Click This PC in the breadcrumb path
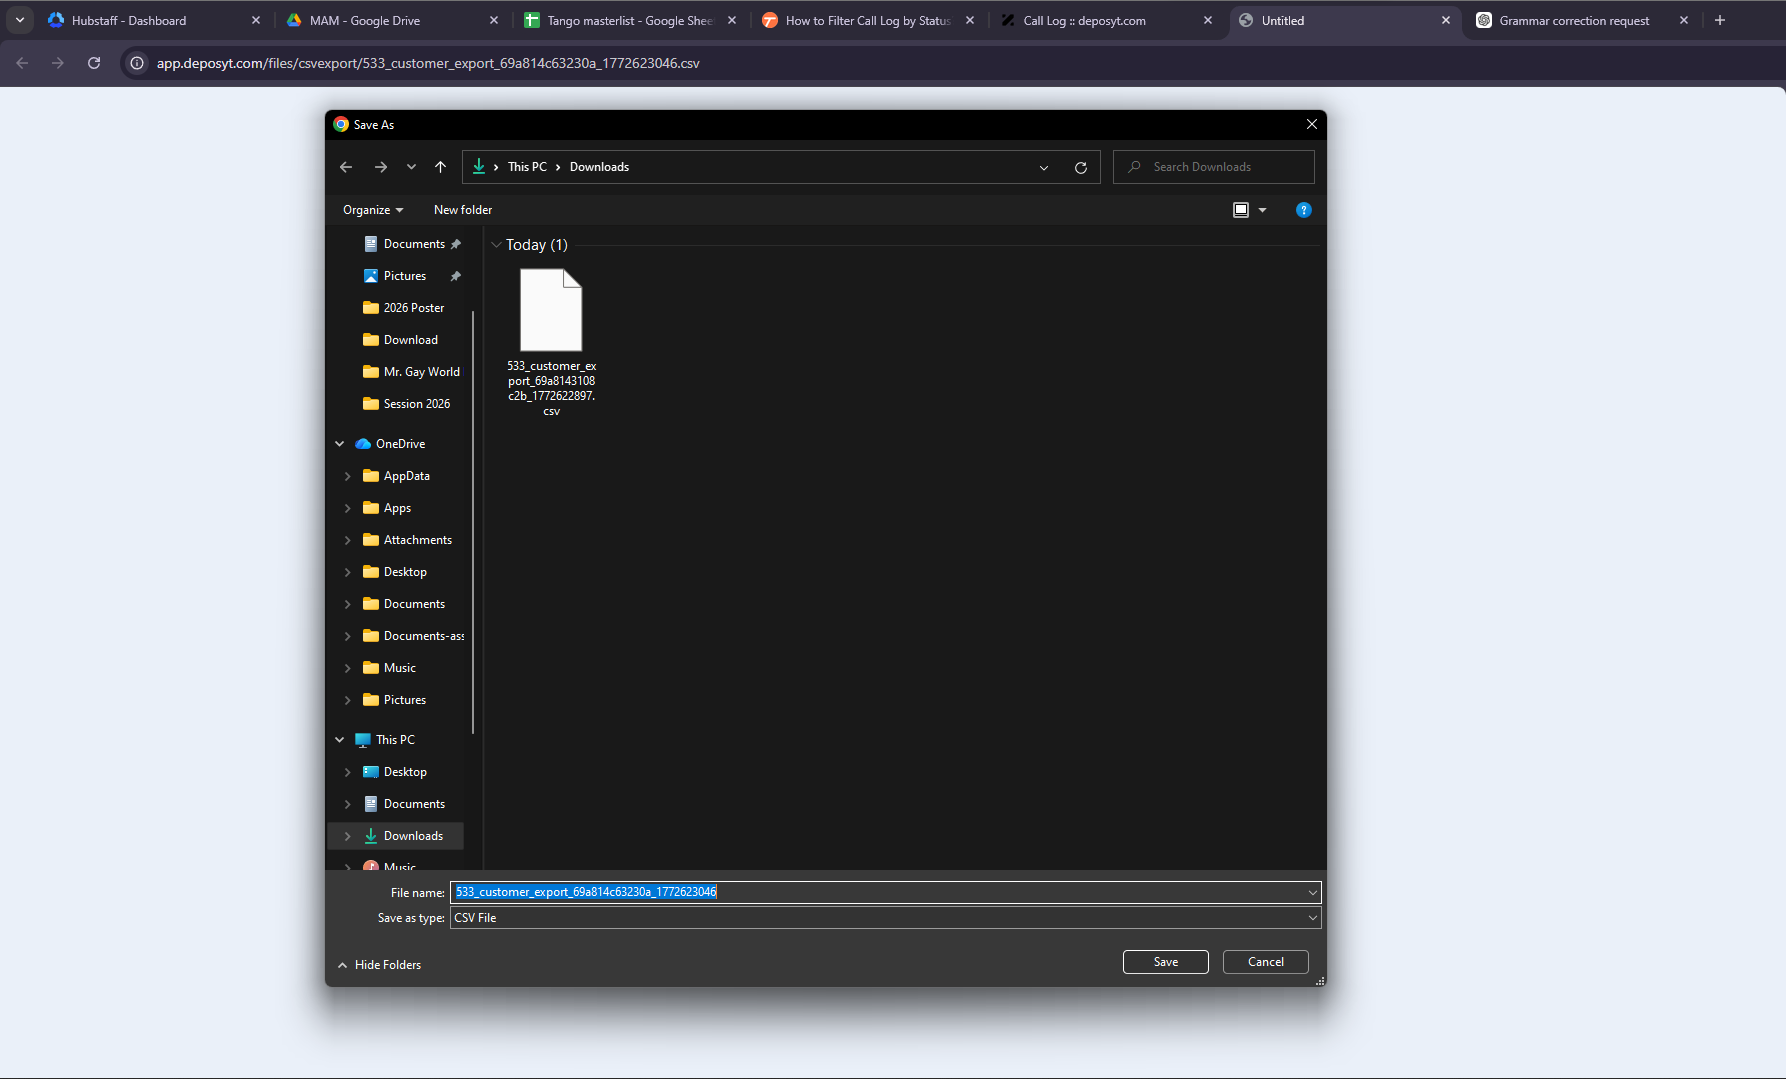This screenshot has height=1079, width=1786. click(527, 167)
